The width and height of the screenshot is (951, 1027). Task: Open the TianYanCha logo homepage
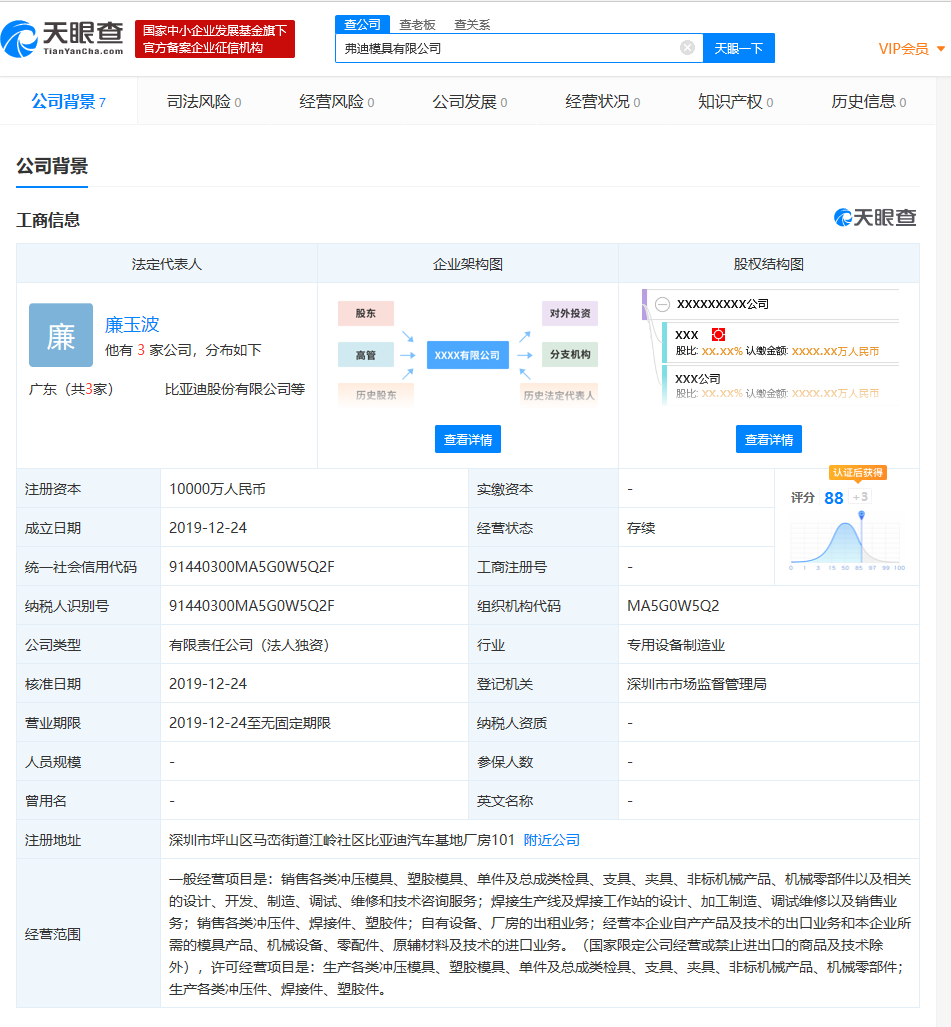click(62, 39)
